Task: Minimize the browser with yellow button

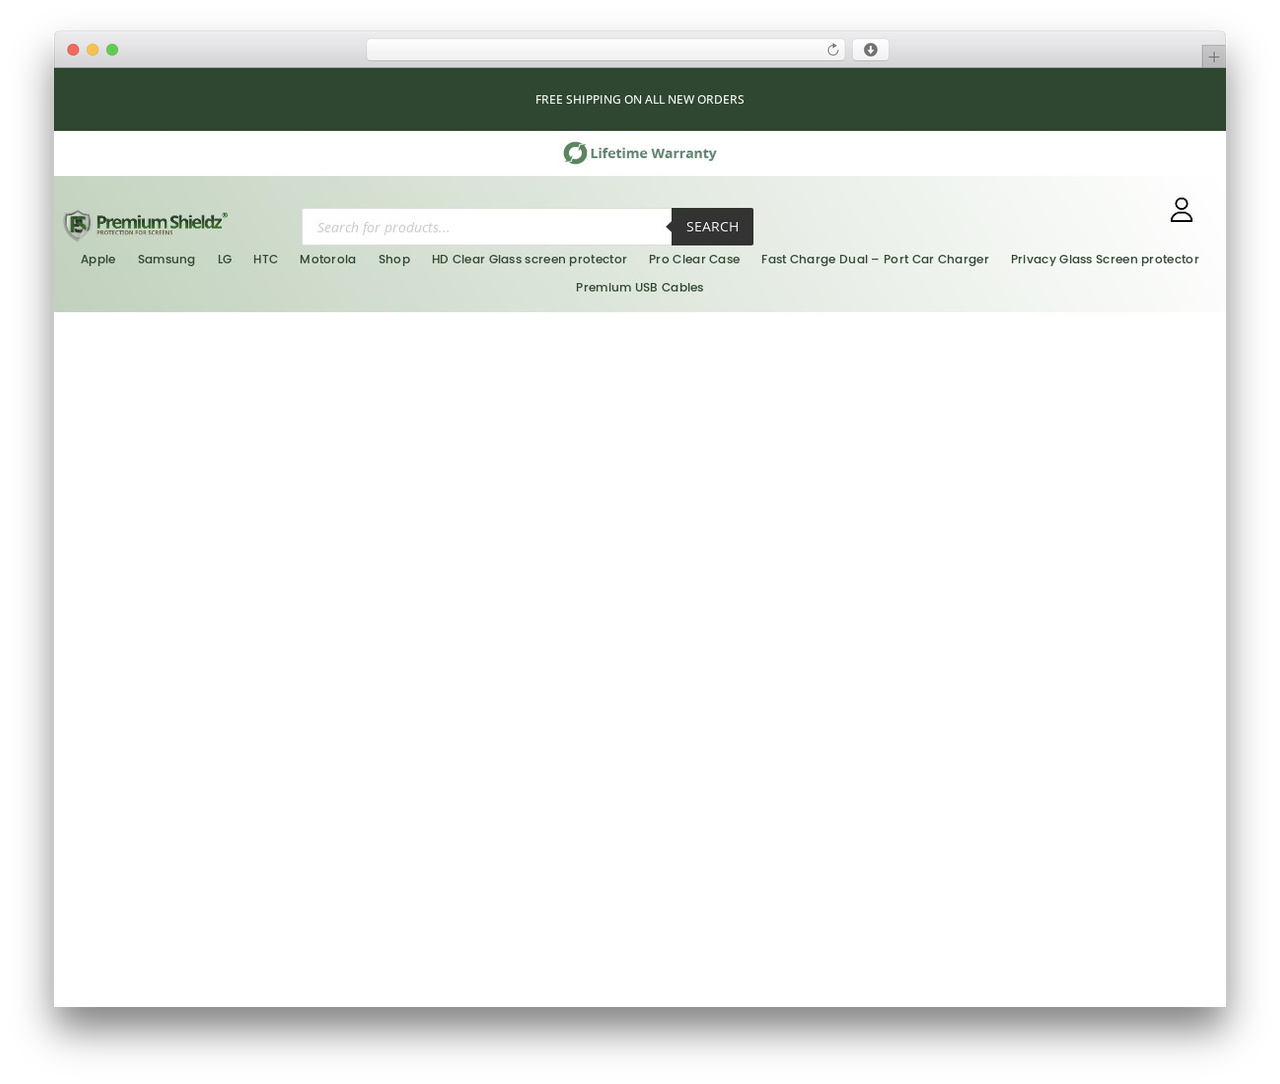Action: 93,50
